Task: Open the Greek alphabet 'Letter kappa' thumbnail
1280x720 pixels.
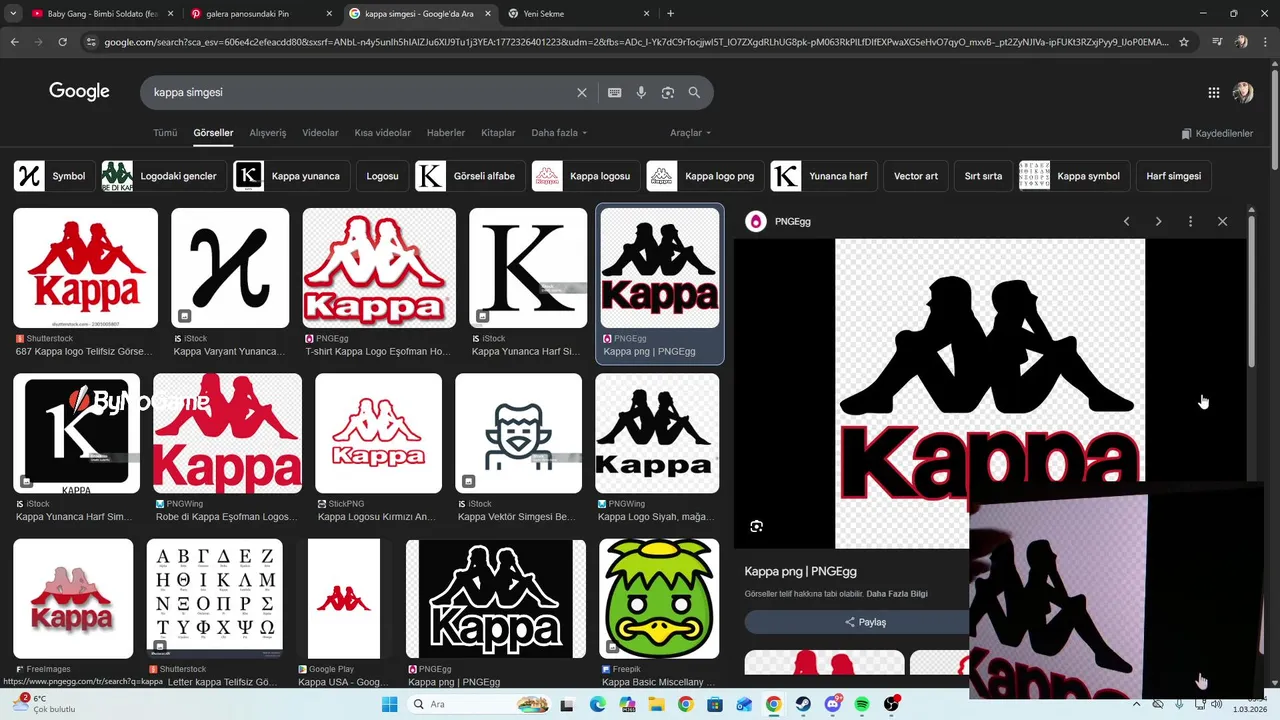Action: coord(214,599)
